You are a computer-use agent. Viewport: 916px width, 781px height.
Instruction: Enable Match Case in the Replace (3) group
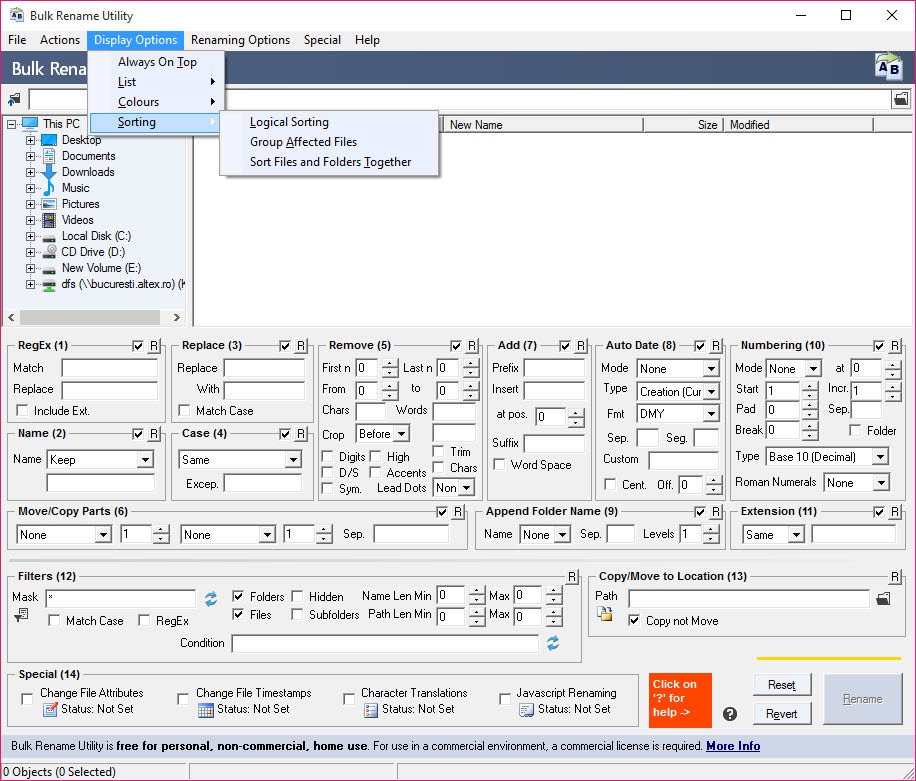pyautogui.click(x=184, y=411)
